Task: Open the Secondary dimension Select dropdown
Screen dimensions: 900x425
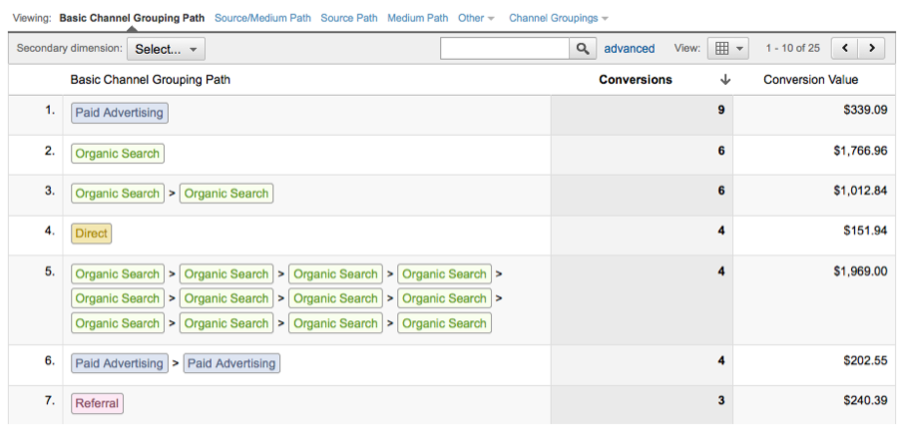Action: (166, 48)
